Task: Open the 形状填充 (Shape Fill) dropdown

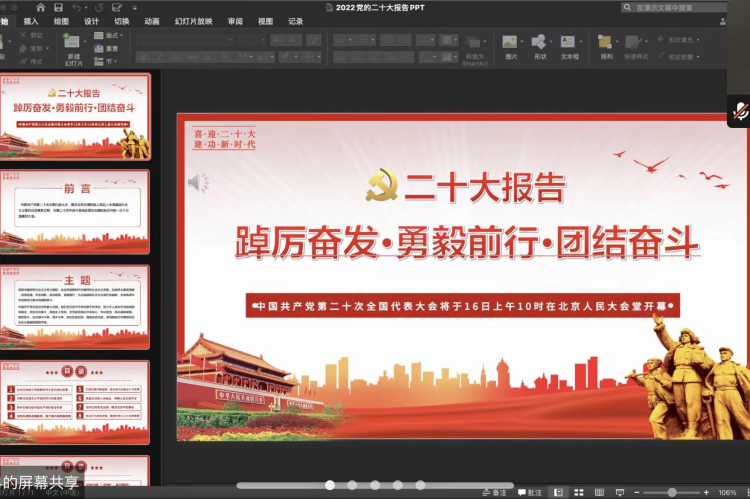Action: click(679, 40)
